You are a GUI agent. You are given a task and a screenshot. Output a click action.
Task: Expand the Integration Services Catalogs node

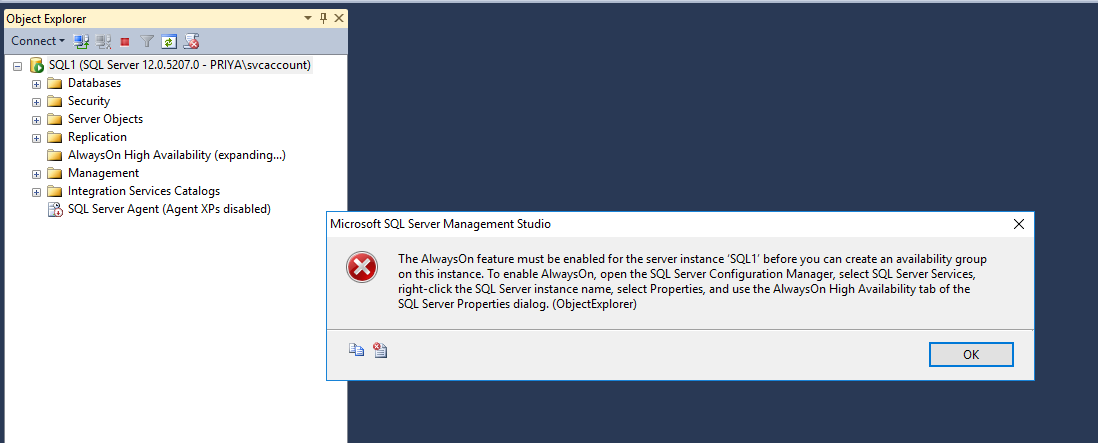click(36, 191)
